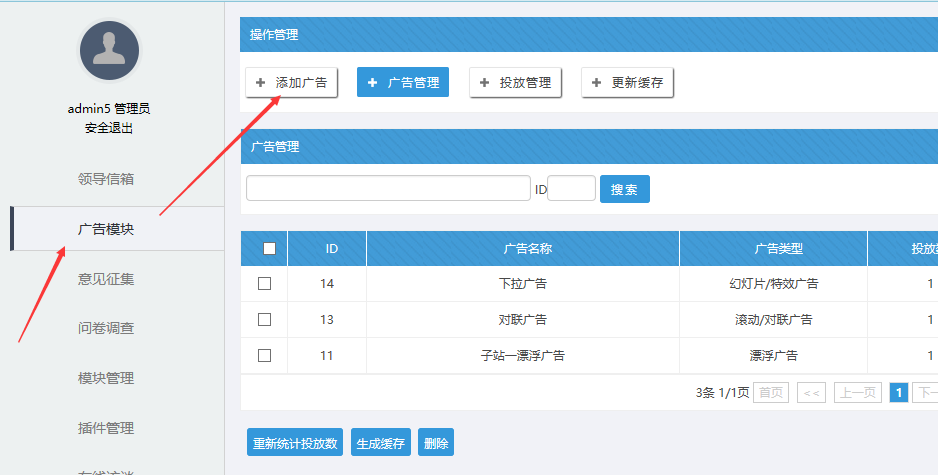The width and height of the screenshot is (938, 475).
Task: Open 领导信箱 in the sidebar
Action: [106, 179]
